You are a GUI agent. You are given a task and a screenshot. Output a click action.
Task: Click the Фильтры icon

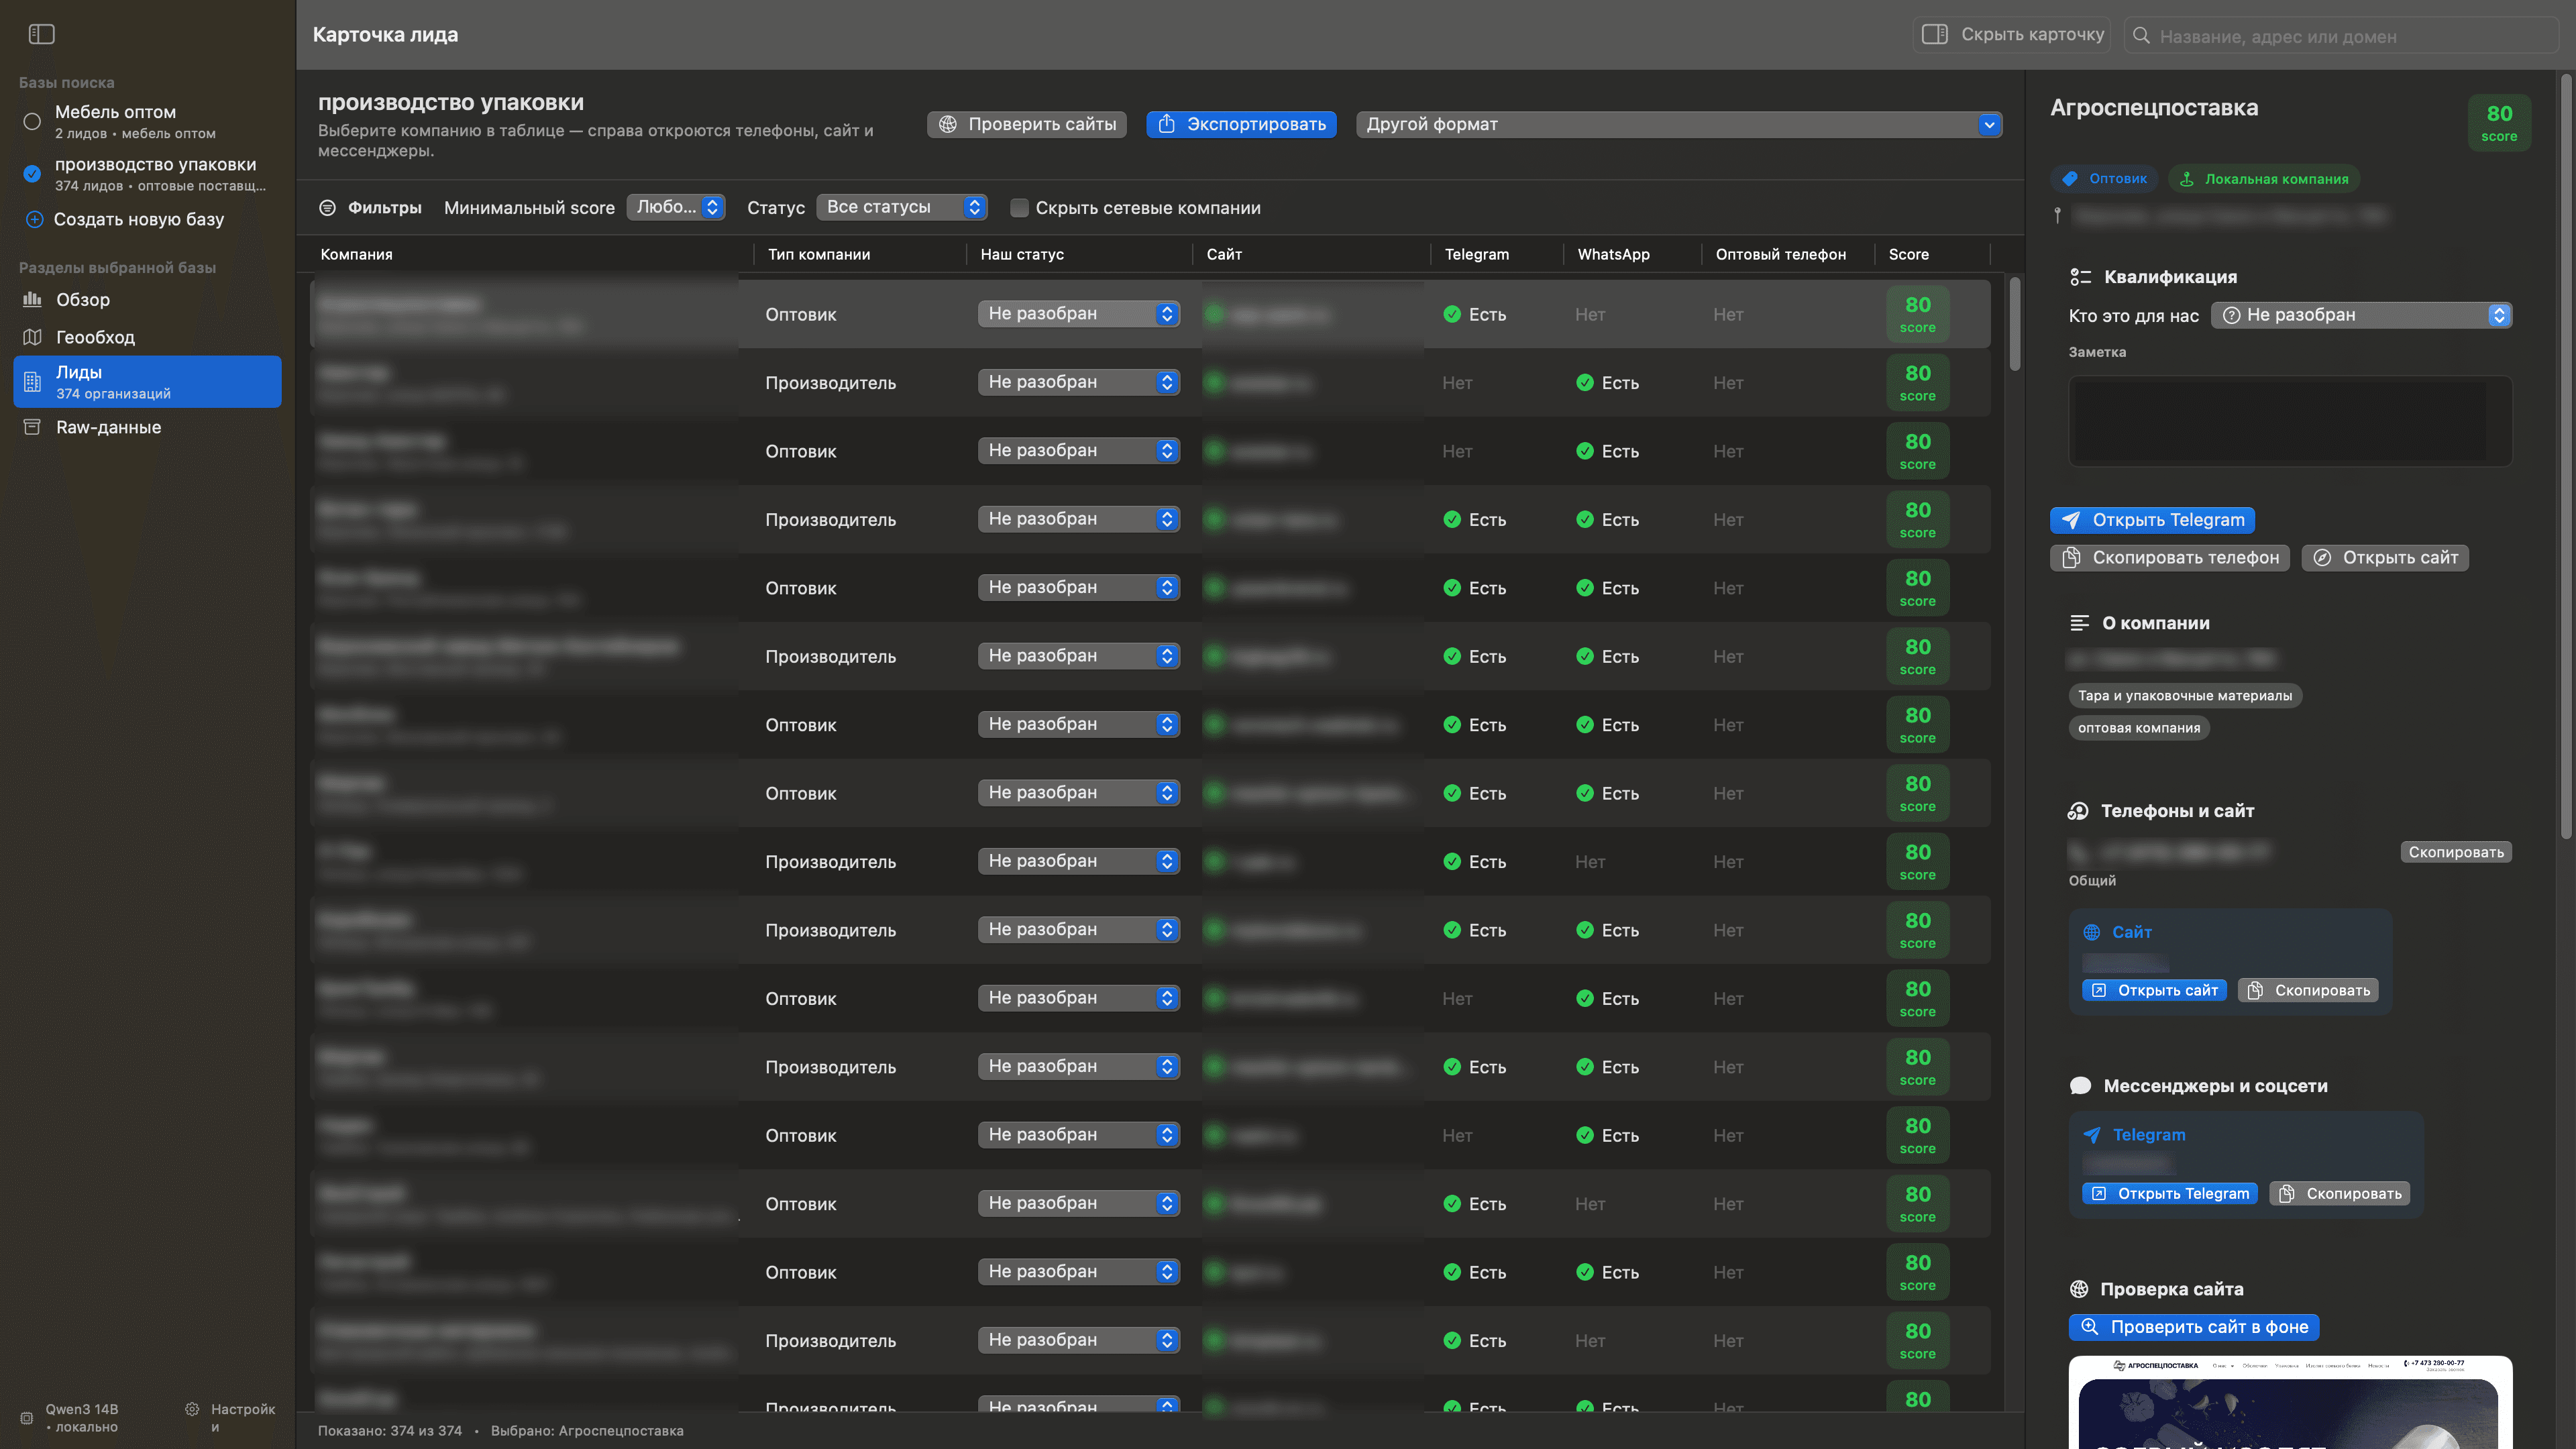(x=327, y=207)
